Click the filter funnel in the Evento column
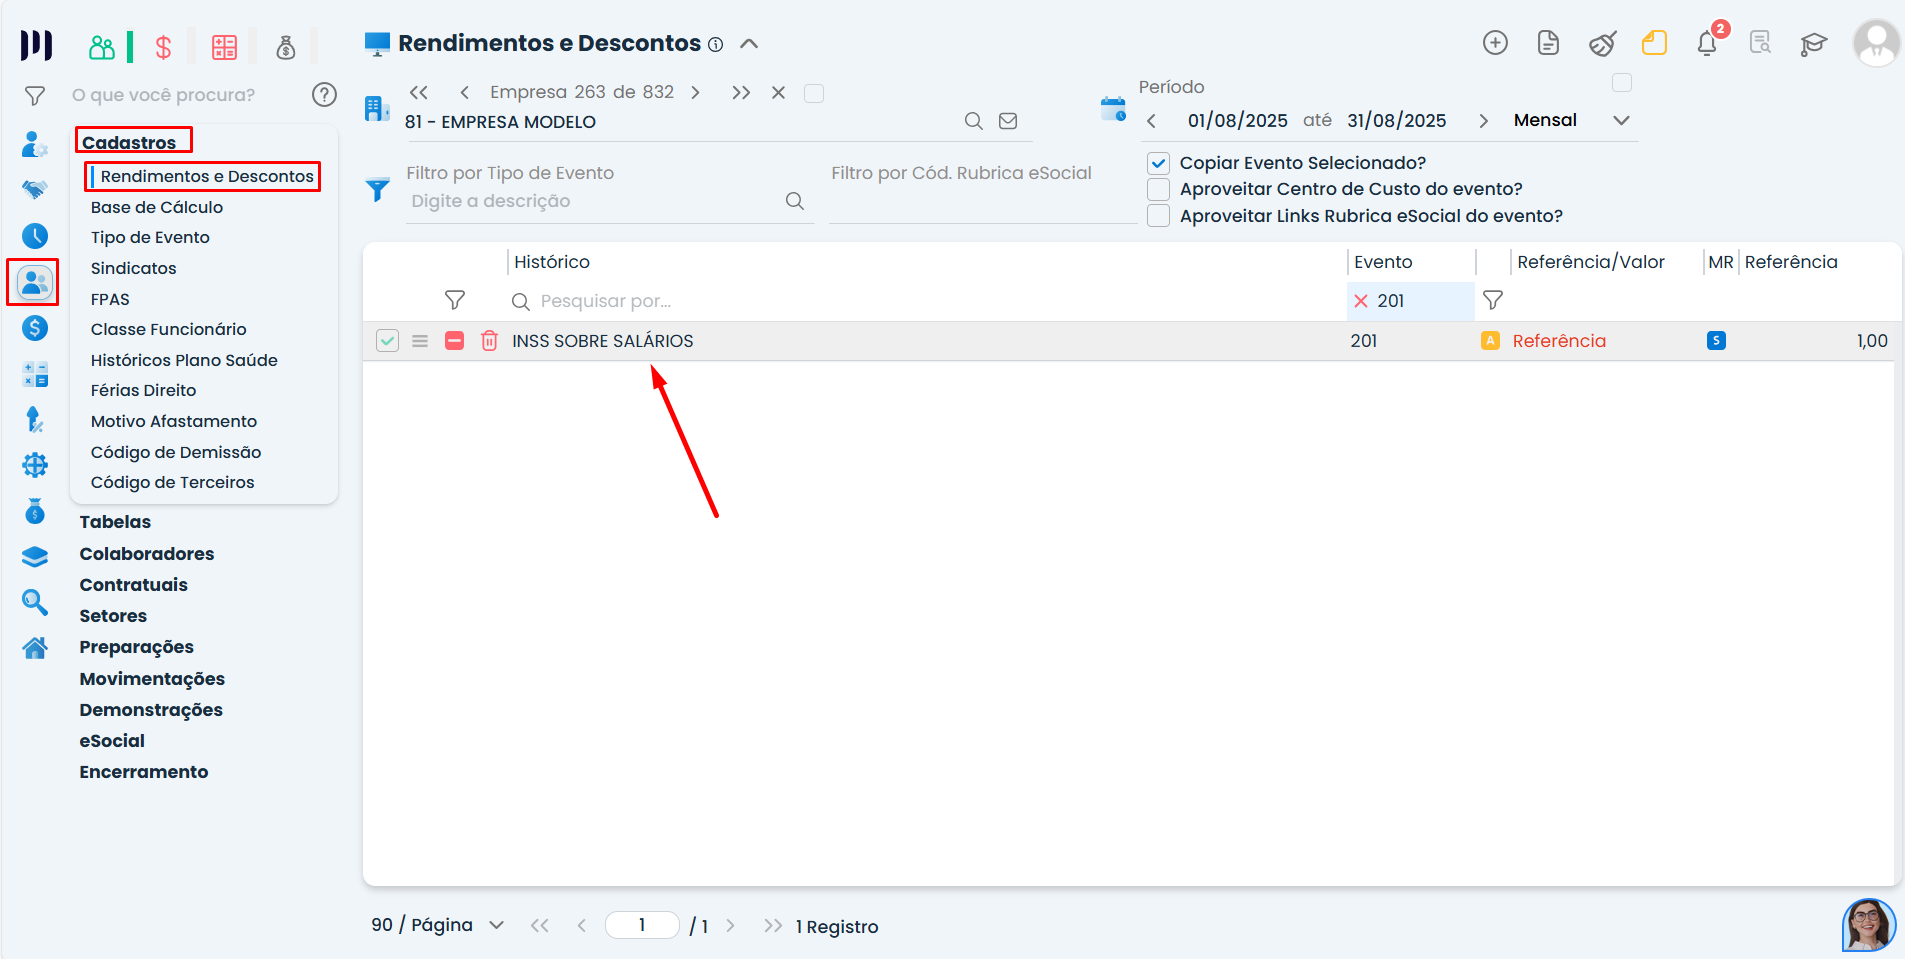1905x959 pixels. coord(1493,300)
